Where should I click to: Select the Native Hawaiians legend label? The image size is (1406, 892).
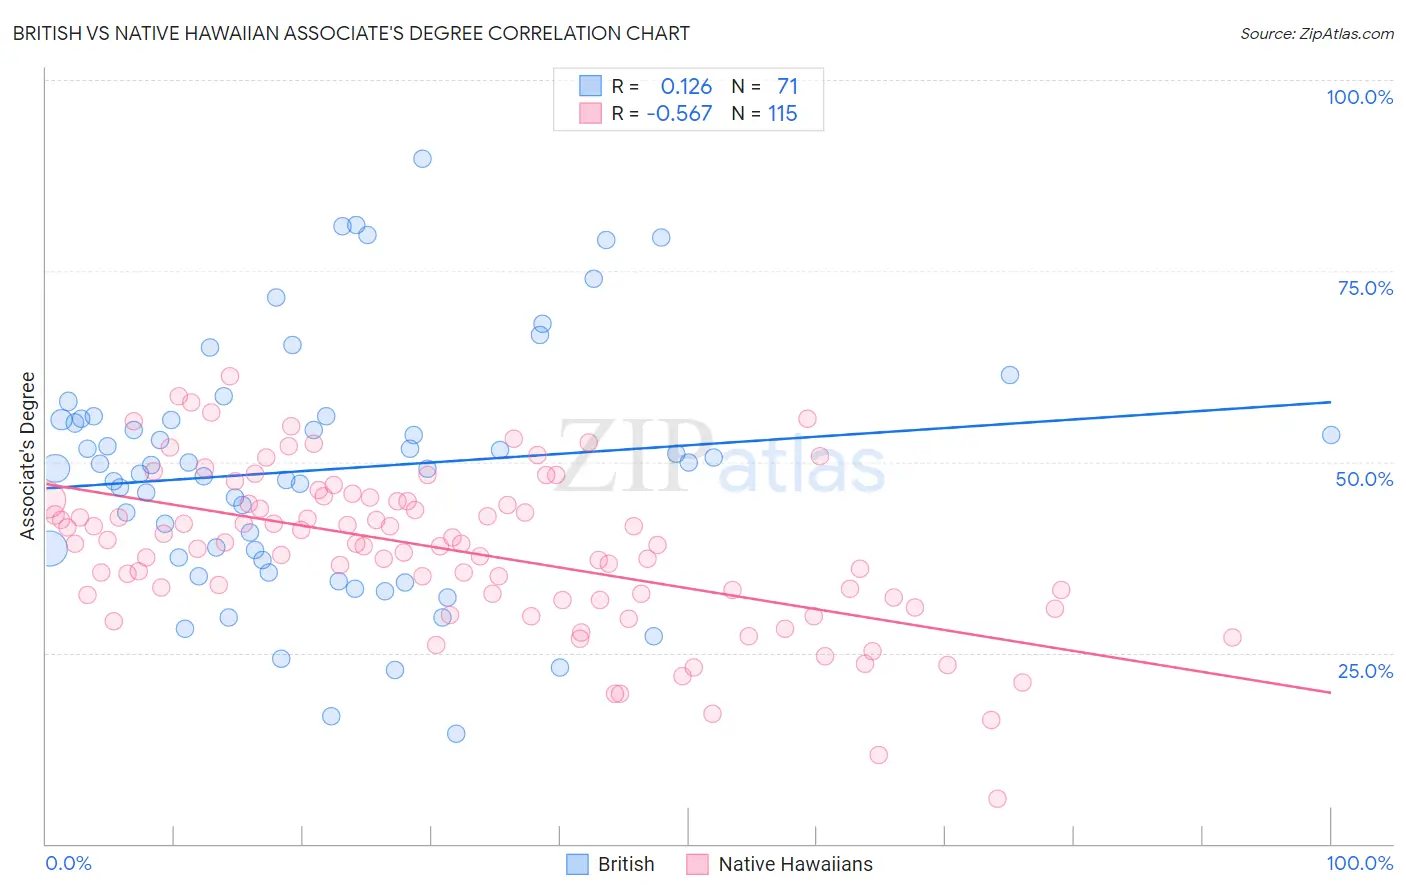pos(796,864)
